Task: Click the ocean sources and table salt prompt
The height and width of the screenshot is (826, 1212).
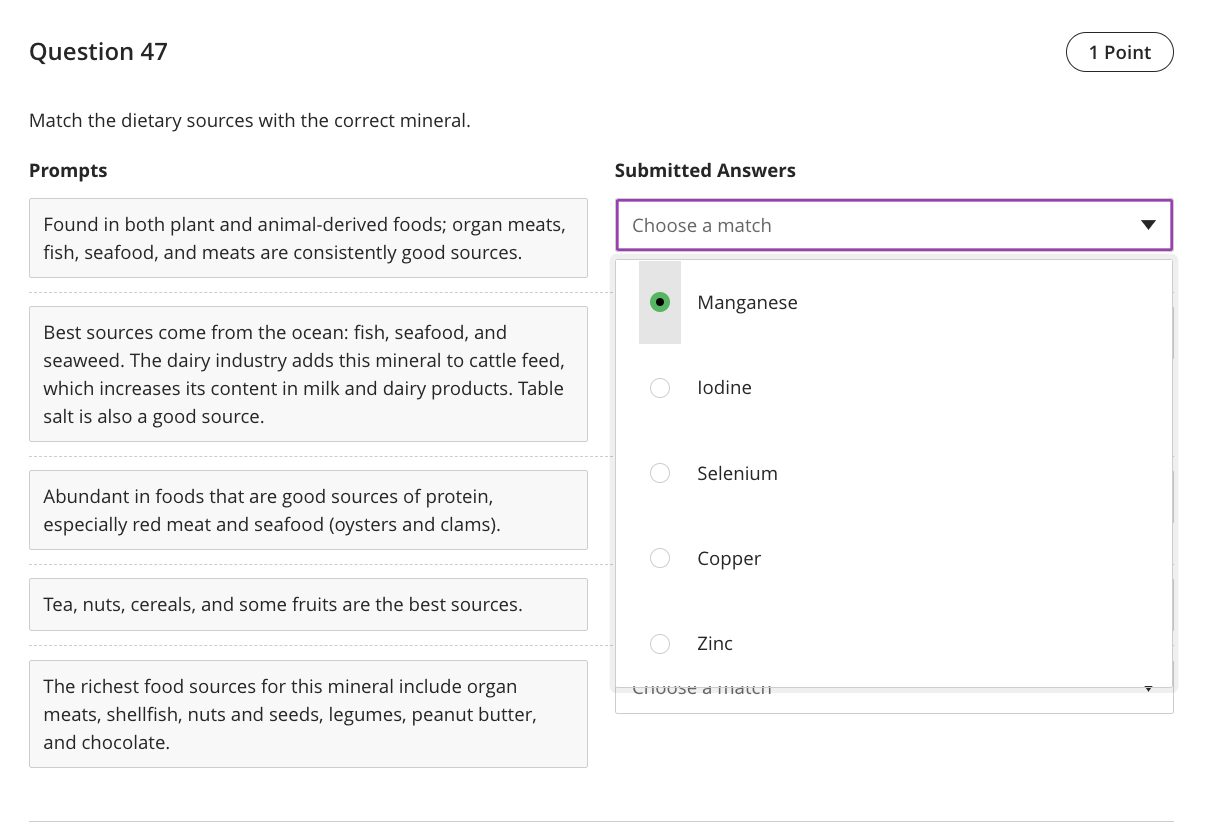Action: (x=308, y=374)
